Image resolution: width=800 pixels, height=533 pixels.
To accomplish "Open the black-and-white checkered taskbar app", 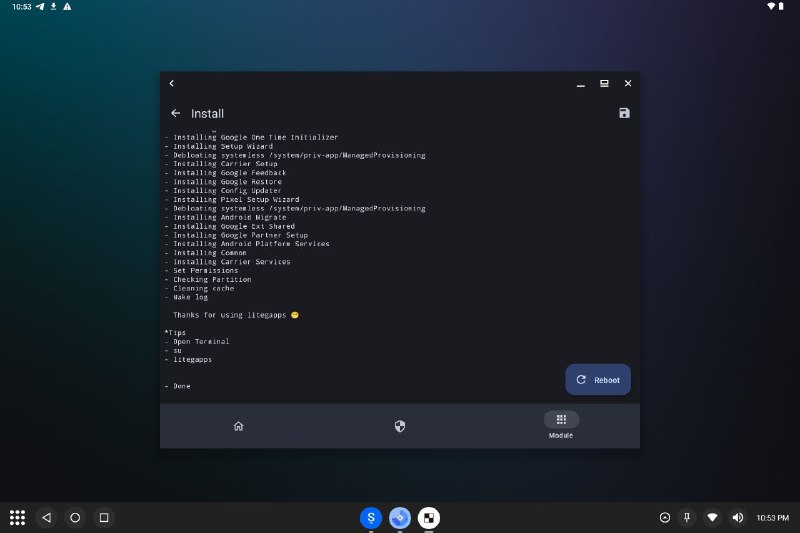I will click(429, 518).
